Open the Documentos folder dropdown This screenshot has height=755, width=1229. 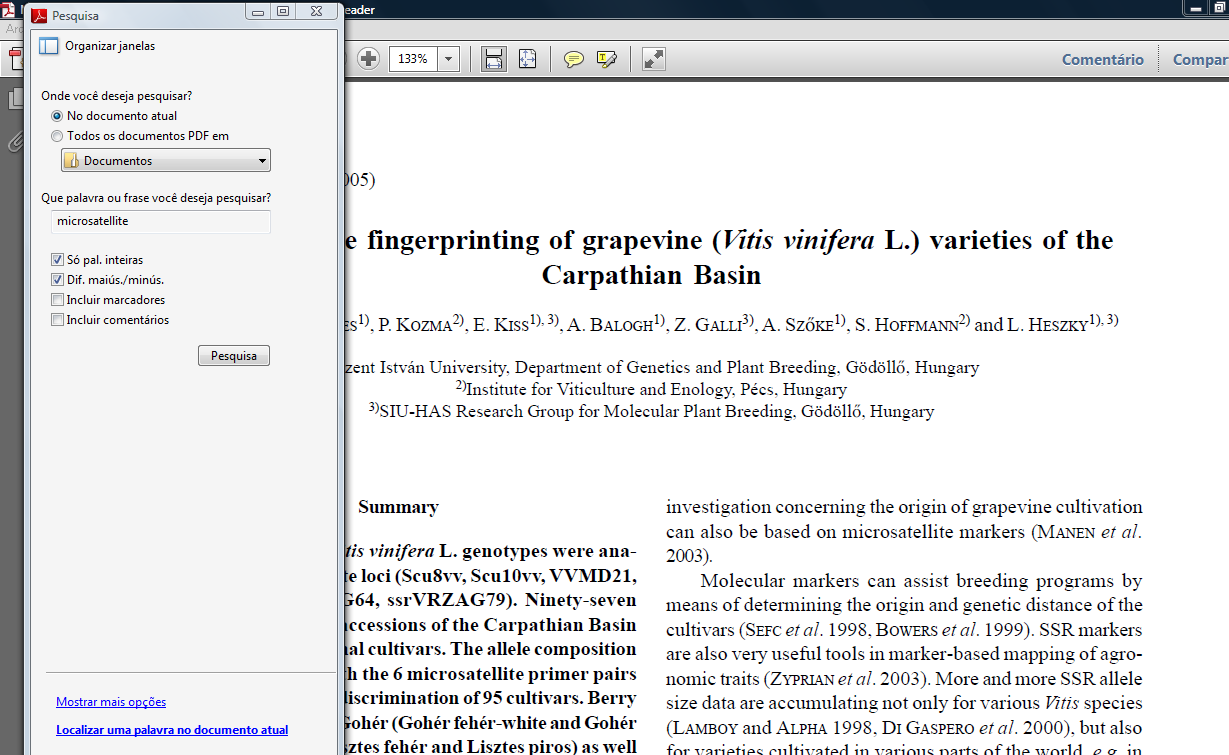165,161
